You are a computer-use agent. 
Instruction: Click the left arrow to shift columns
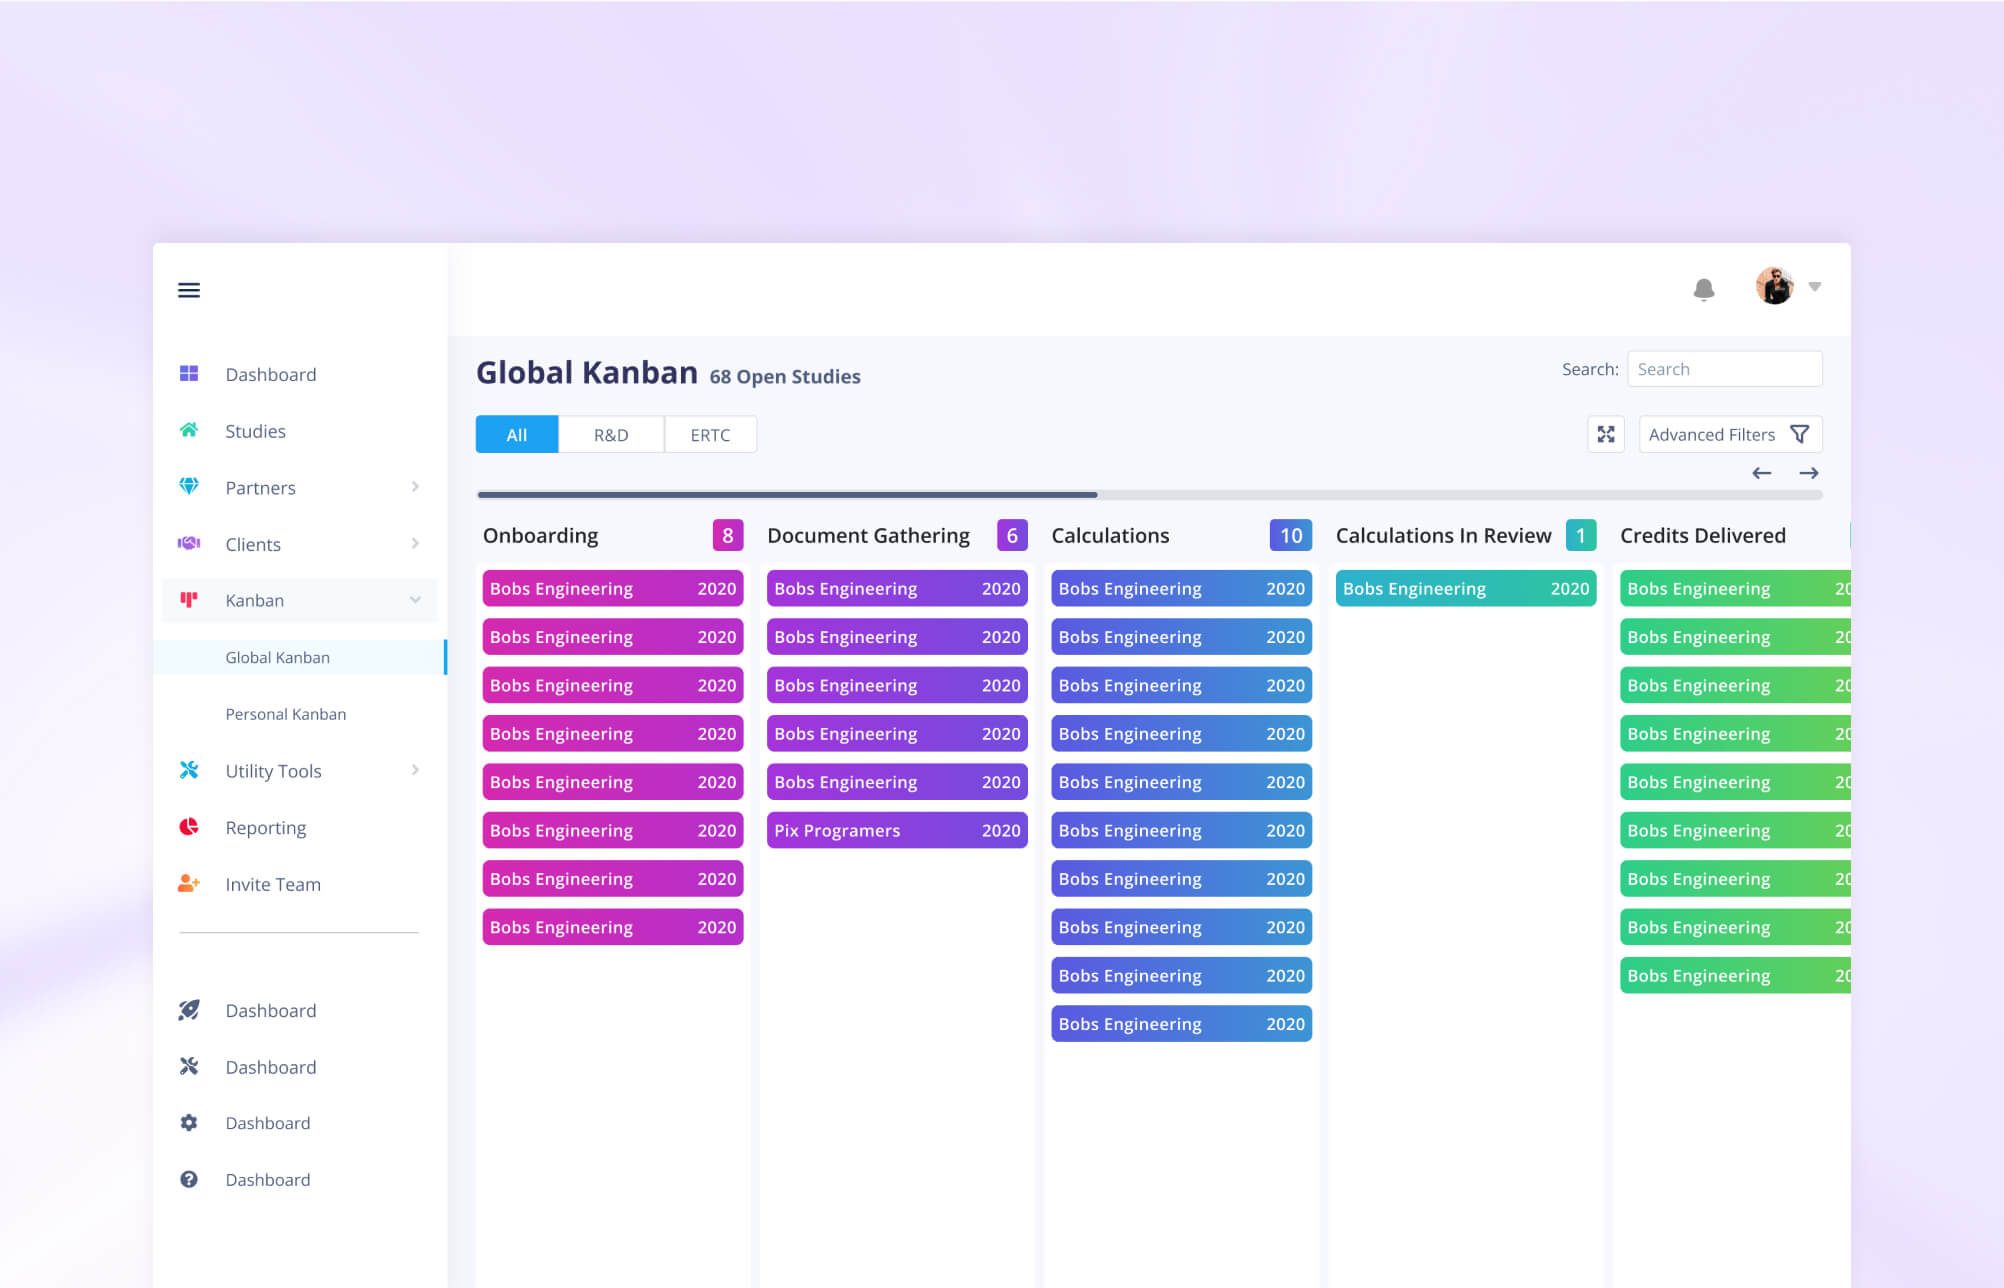(1762, 473)
